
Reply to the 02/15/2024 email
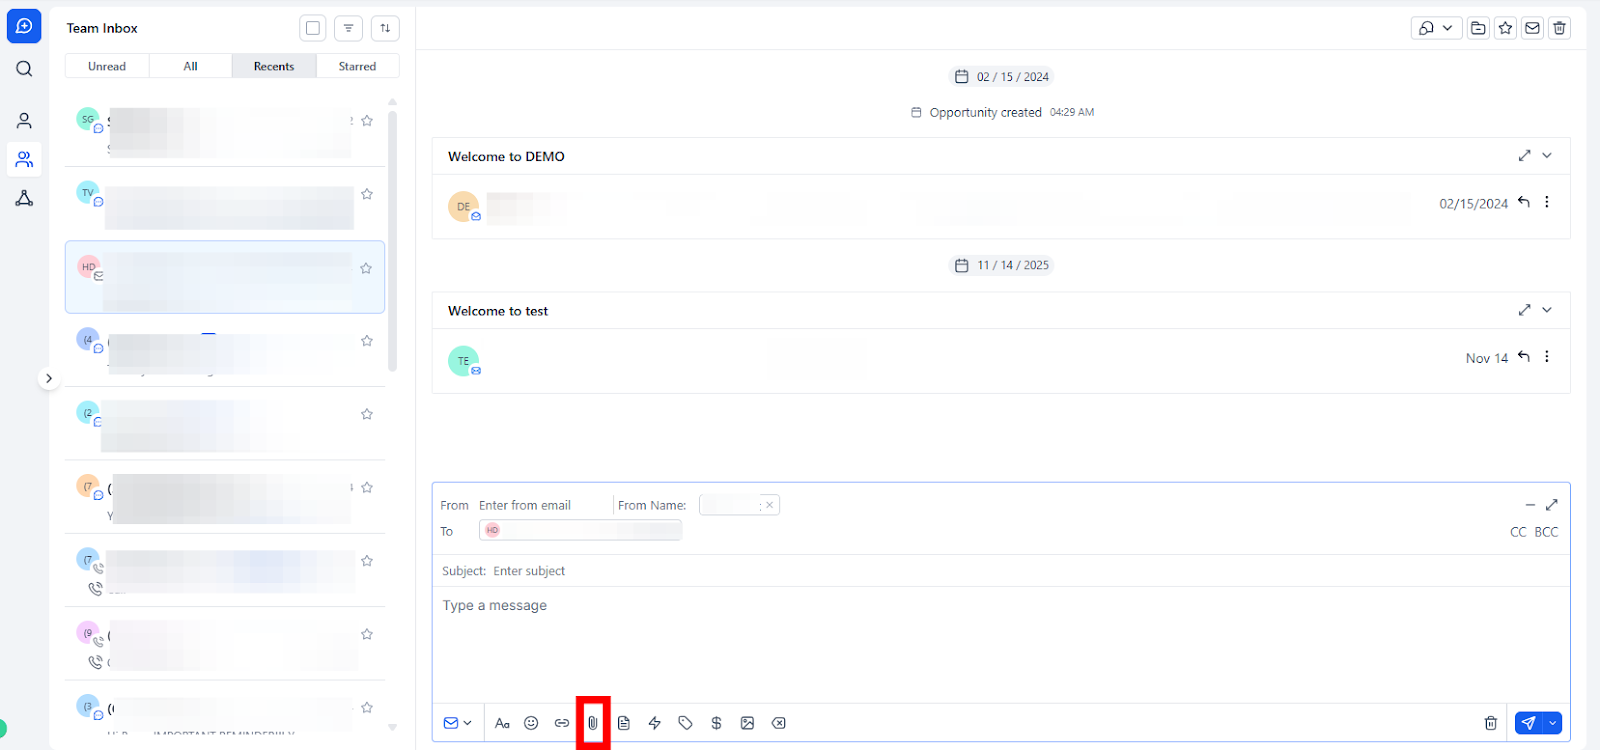click(1524, 202)
